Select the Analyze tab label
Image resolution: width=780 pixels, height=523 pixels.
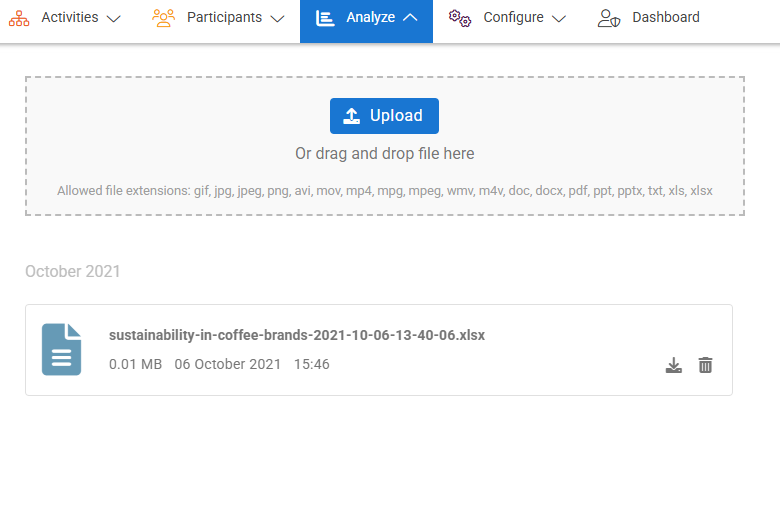tap(369, 18)
